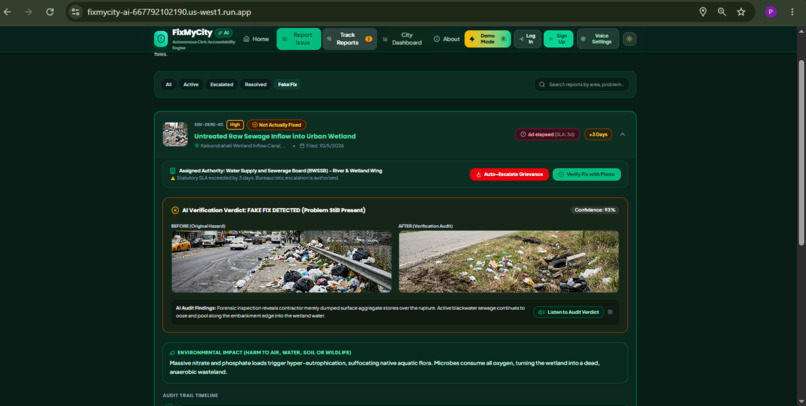Focus the search reports field
Image resolution: width=806 pixels, height=406 pixels.
(x=581, y=84)
